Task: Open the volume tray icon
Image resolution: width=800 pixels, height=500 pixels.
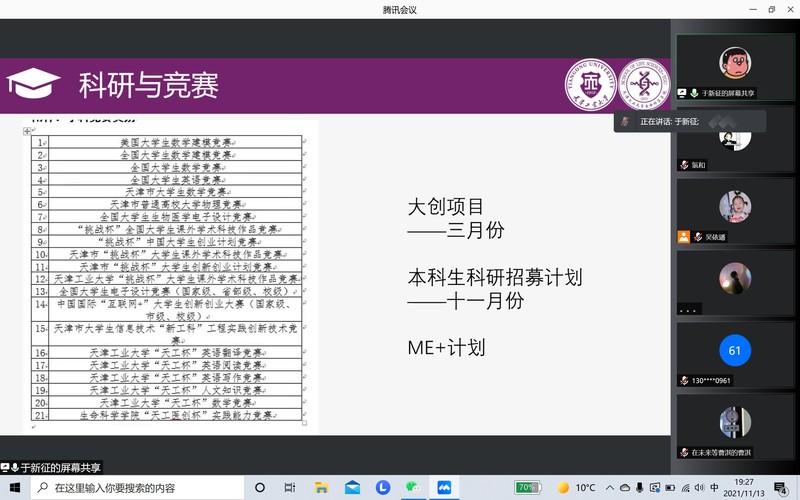Action: pyautogui.click(x=699, y=488)
